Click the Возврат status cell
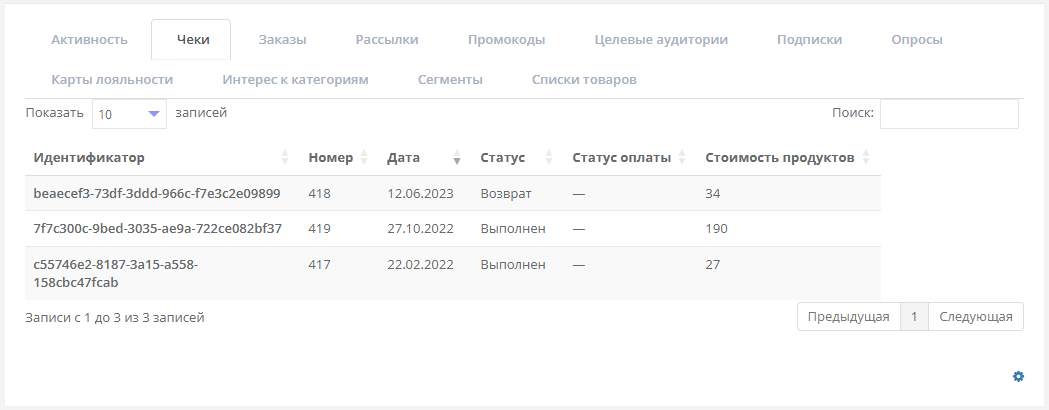This screenshot has width=1049, height=410. [x=506, y=193]
